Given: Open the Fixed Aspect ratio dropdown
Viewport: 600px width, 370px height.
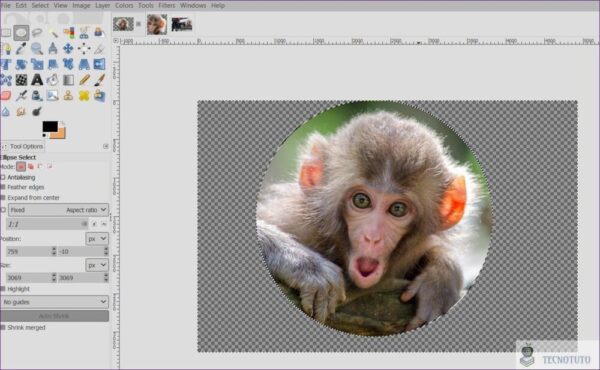Looking at the screenshot, I should point(58,210).
